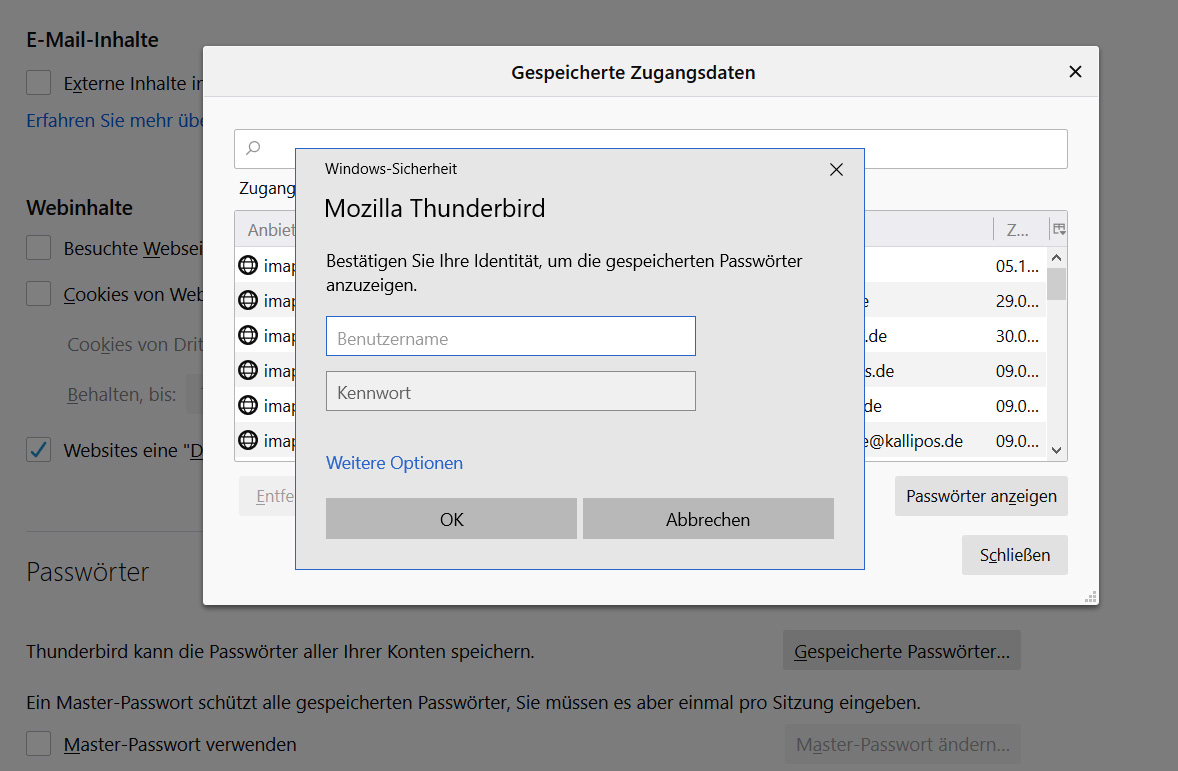Click the Passwörter anzeigen button

coord(981,496)
